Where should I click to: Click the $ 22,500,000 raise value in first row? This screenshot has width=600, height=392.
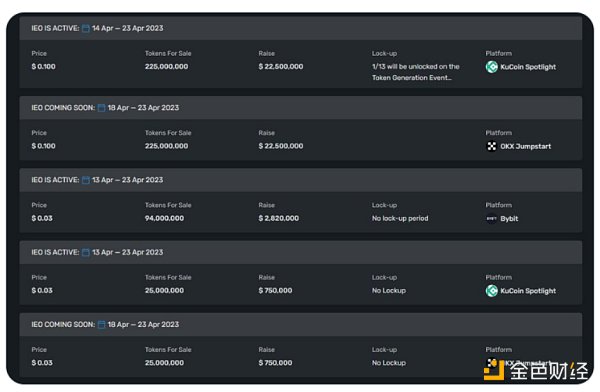pyautogui.click(x=280, y=67)
